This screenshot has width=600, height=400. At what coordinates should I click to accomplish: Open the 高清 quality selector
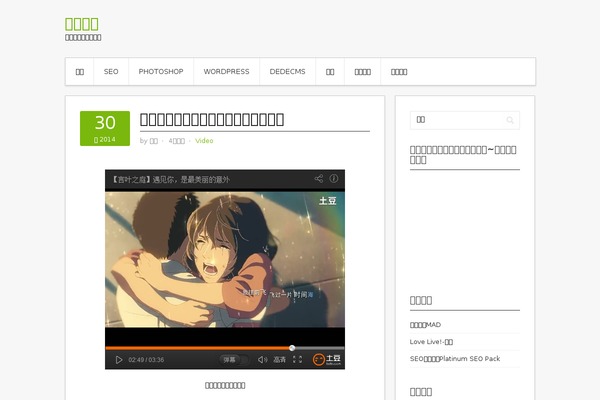click(279, 360)
